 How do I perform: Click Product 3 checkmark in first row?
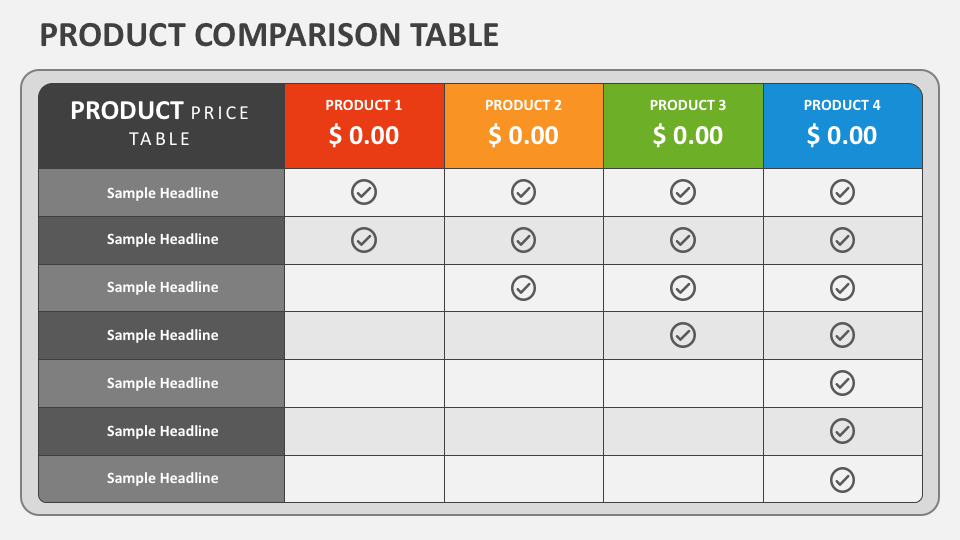click(x=683, y=192)
